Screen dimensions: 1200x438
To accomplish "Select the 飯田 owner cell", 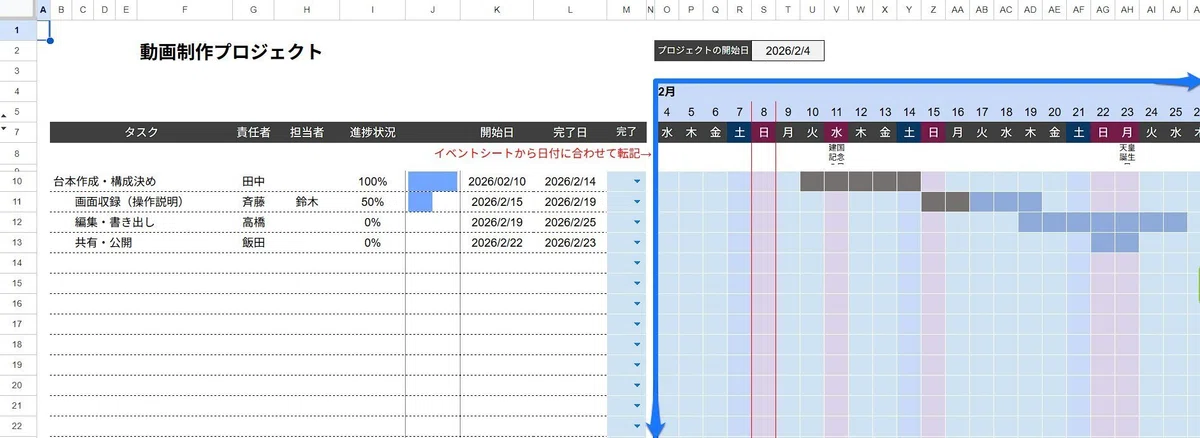I will [x=254, y=243].
